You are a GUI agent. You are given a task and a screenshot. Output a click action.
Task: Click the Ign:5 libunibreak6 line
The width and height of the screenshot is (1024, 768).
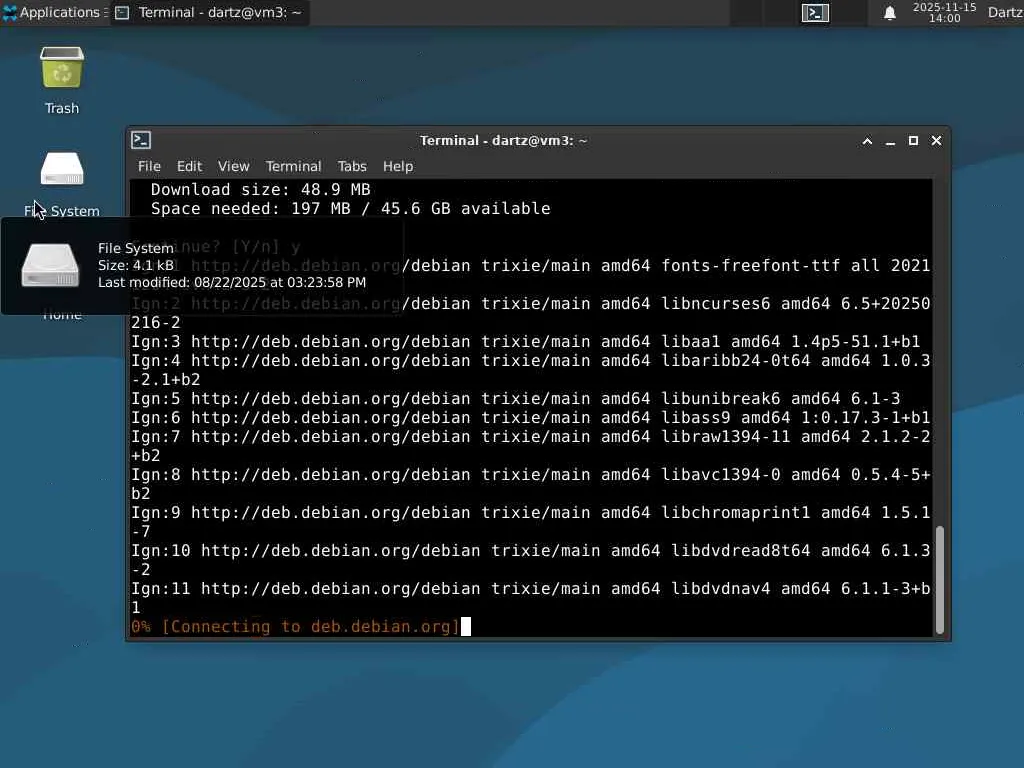pyautogui.click(x=516, y=398)
